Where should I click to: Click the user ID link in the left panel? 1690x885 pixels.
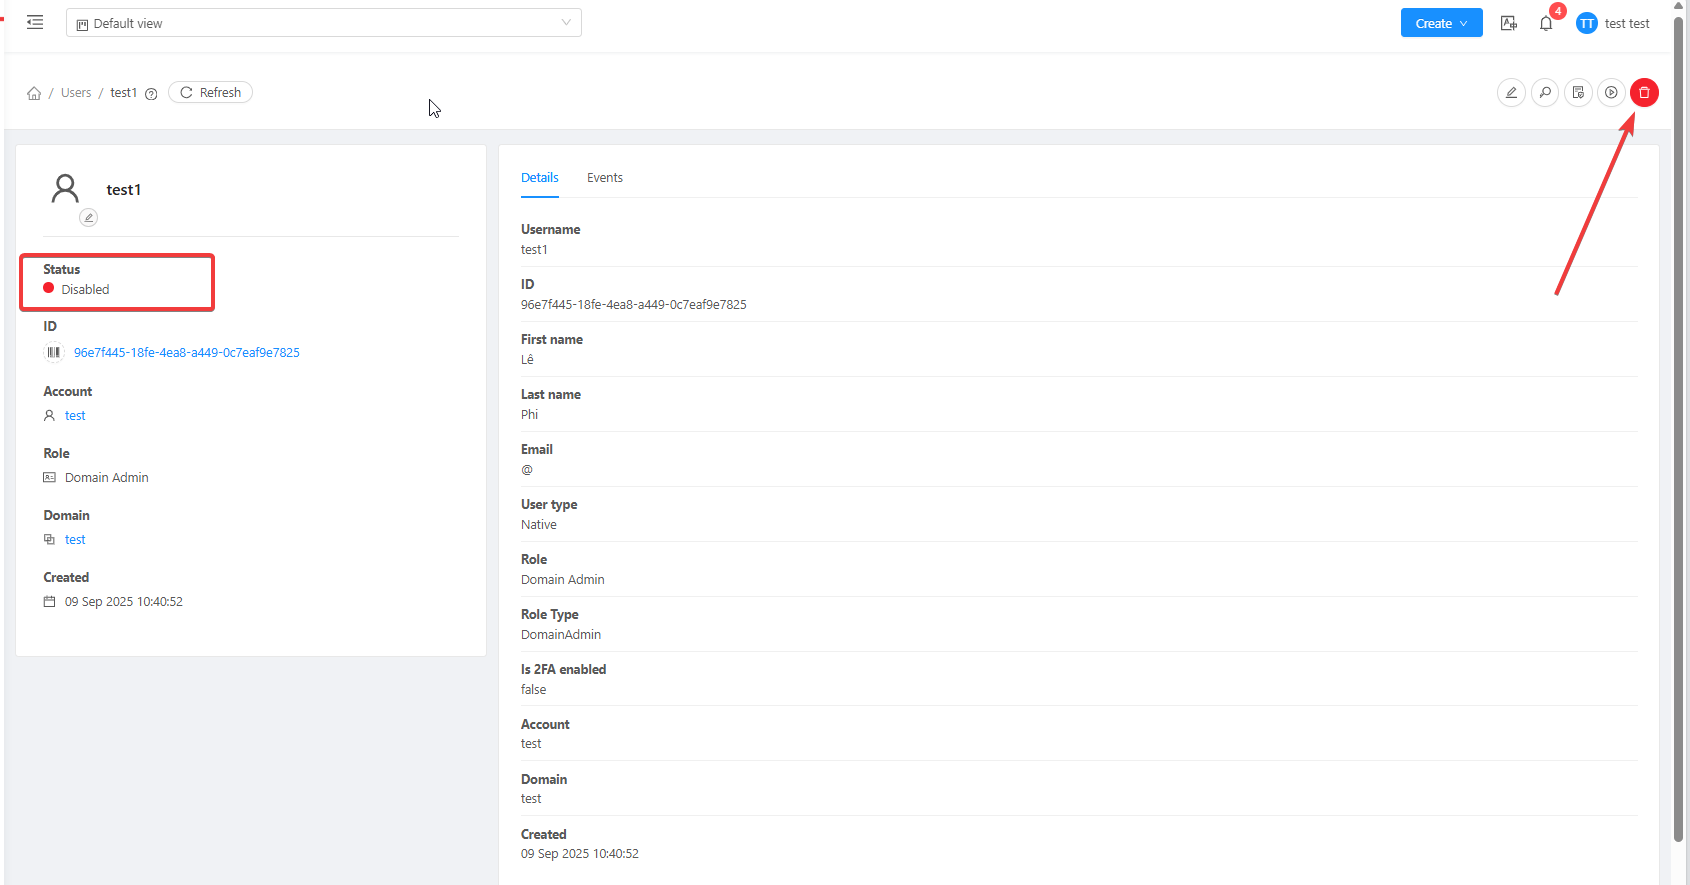tap(186, 353)
